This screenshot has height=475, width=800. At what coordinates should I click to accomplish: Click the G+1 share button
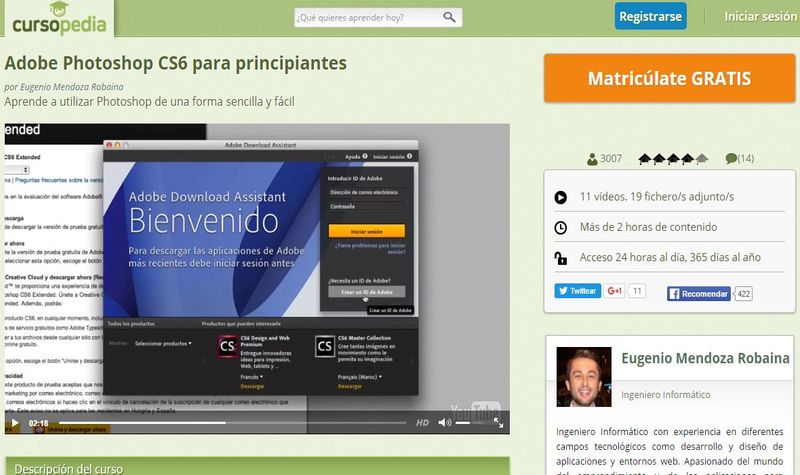pyautogui.click(x=614, y=291)
